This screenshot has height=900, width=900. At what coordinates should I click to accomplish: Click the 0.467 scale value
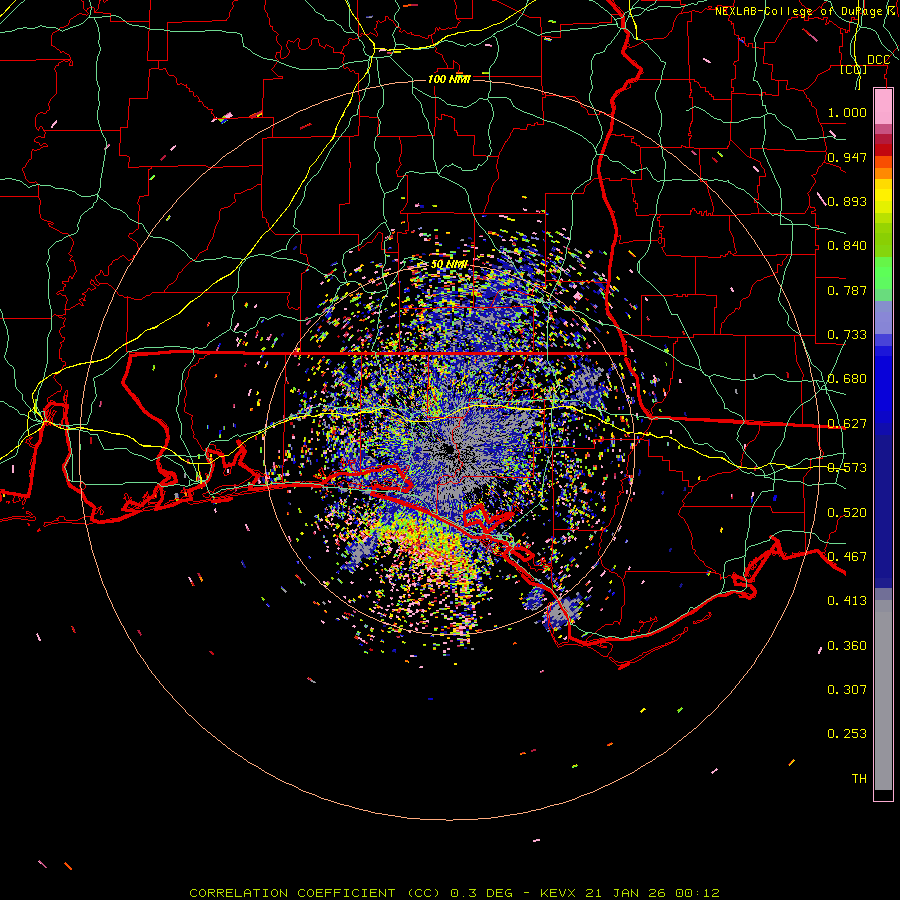click(847, 557)
